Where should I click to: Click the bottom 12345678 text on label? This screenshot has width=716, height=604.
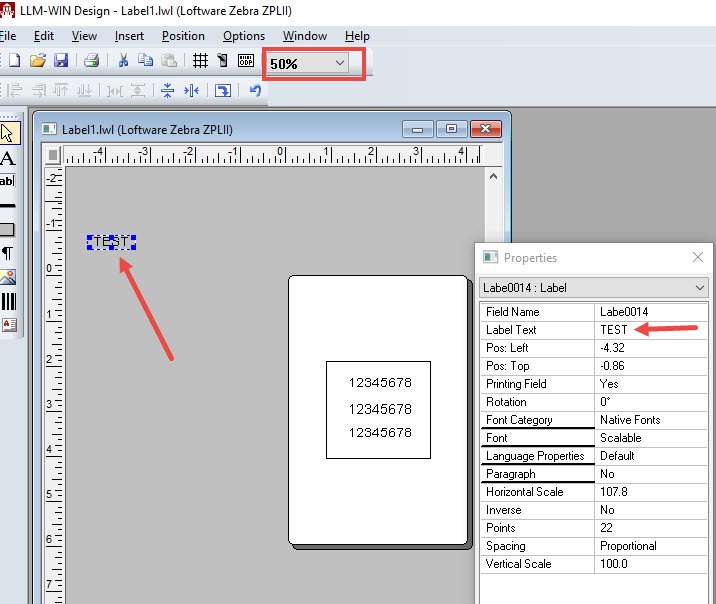(x=380, y=432)
